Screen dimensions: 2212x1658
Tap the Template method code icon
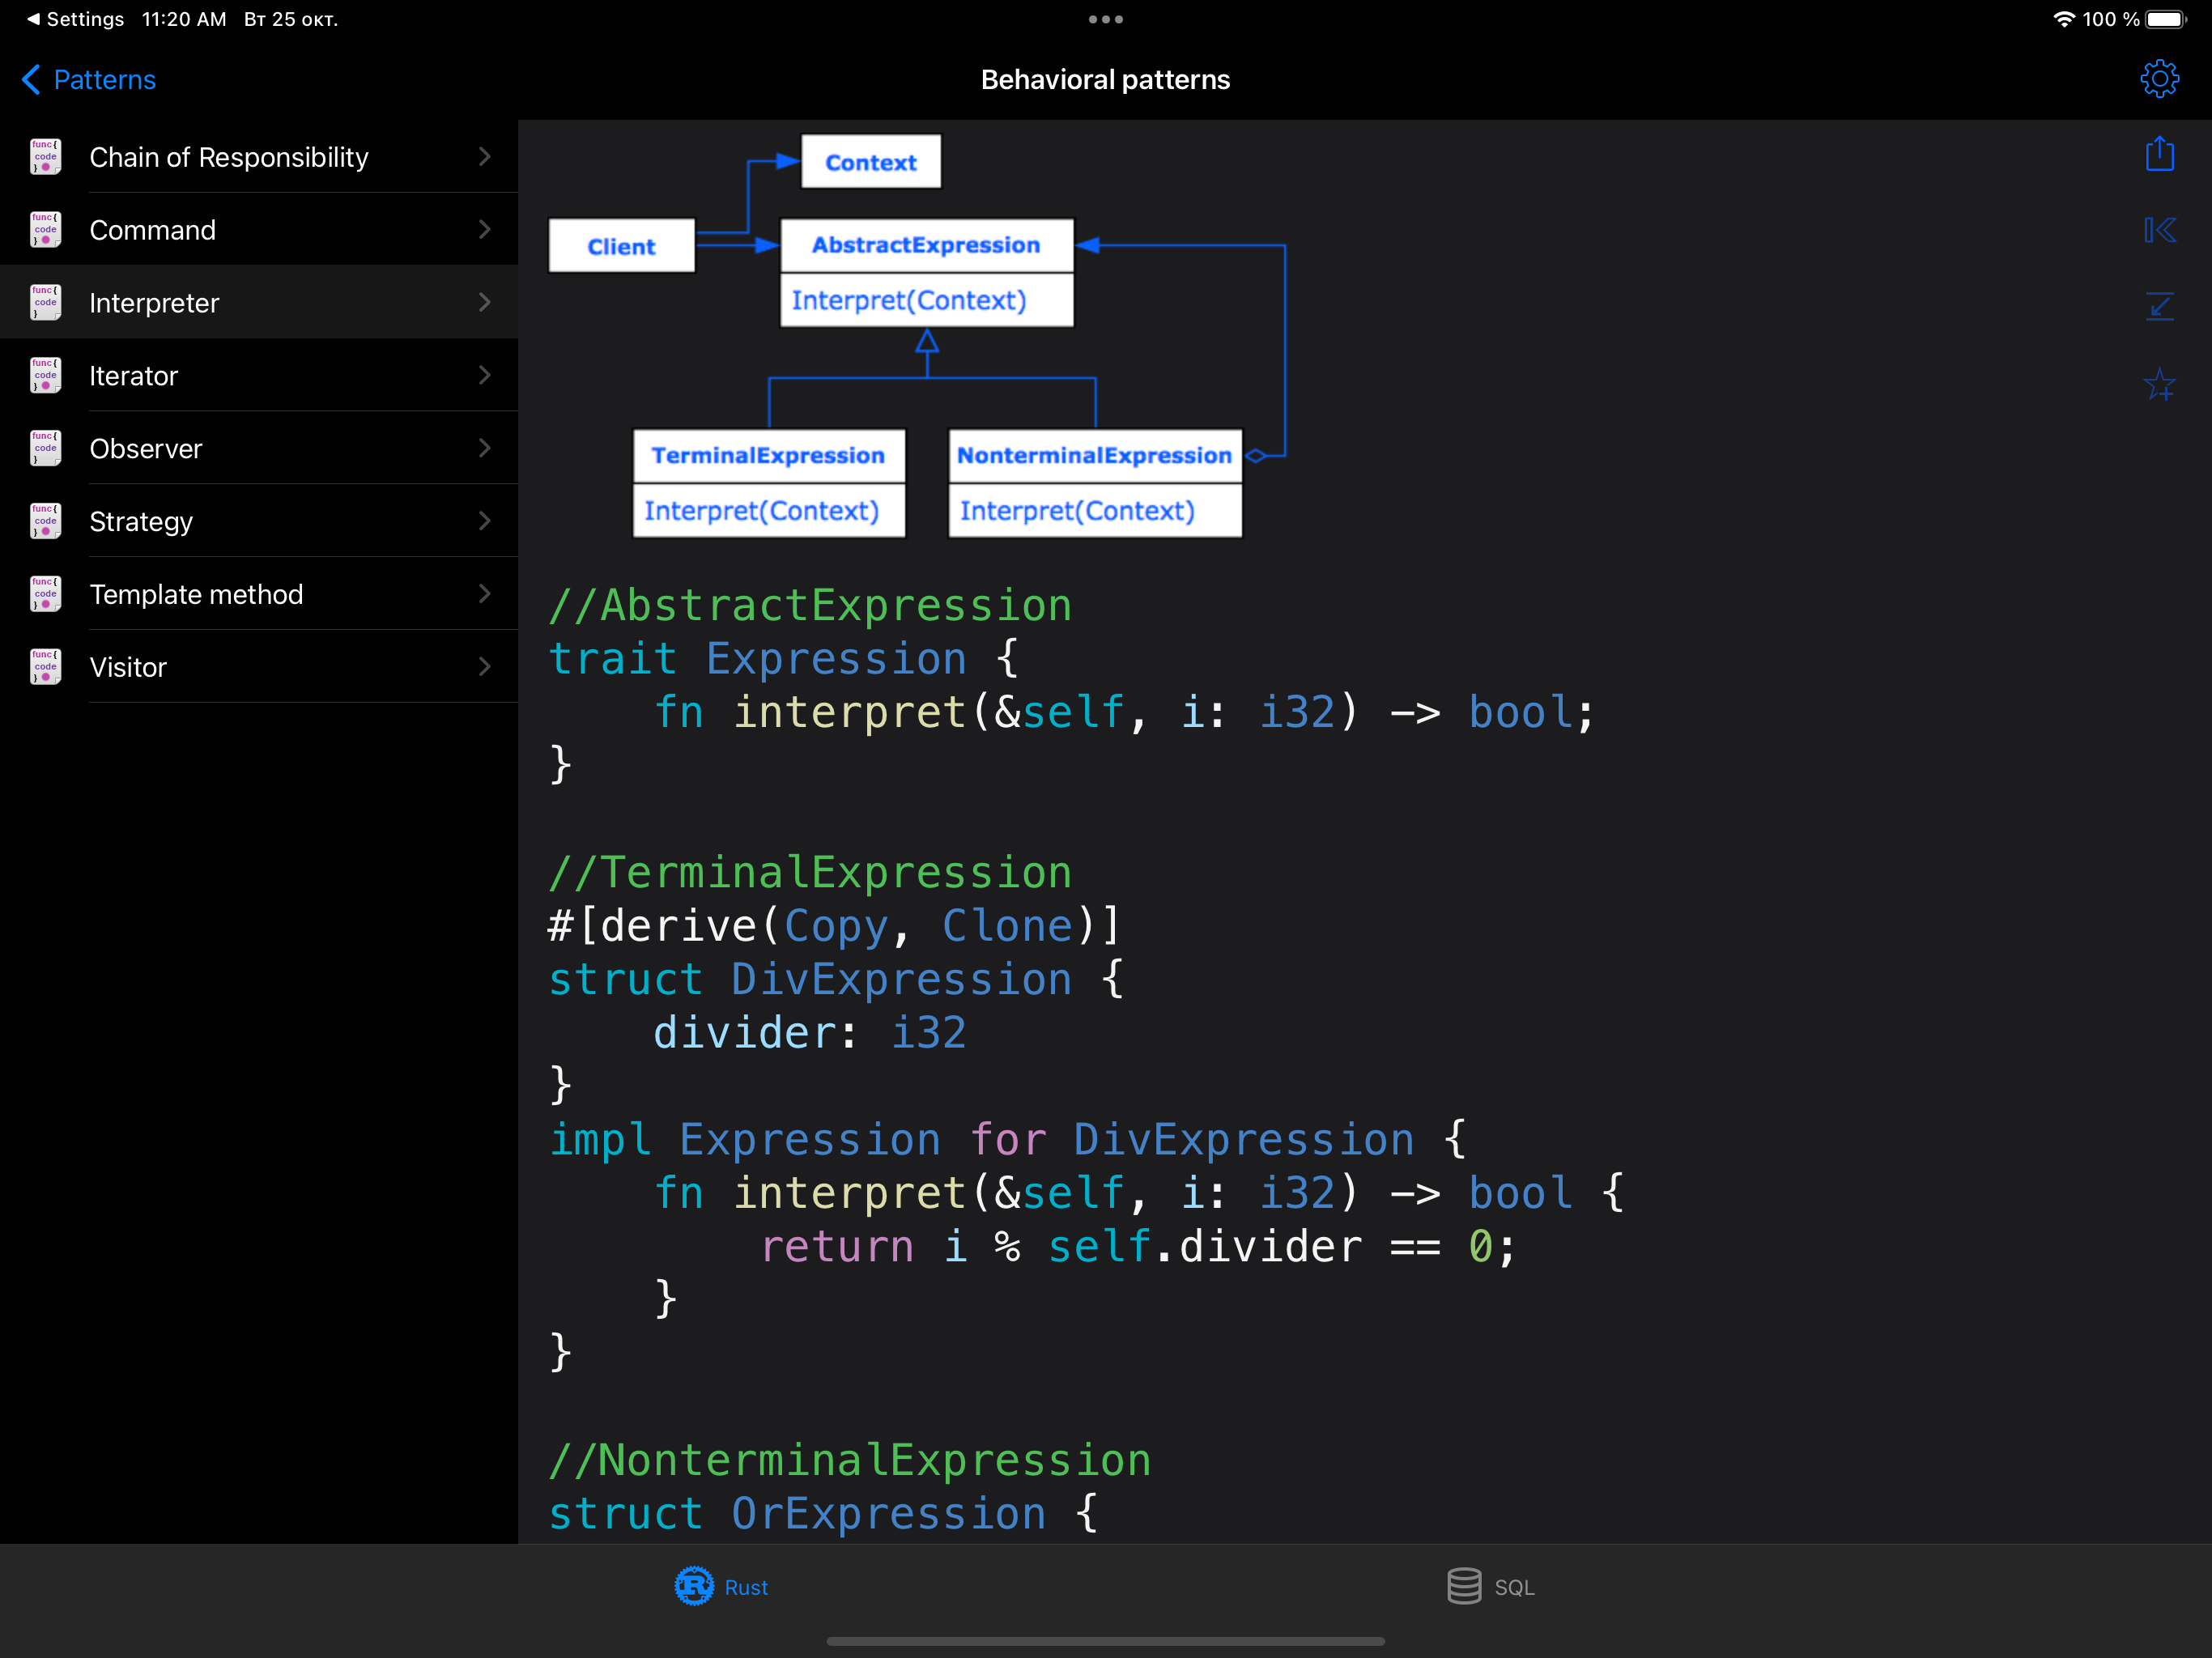[45, 595]
